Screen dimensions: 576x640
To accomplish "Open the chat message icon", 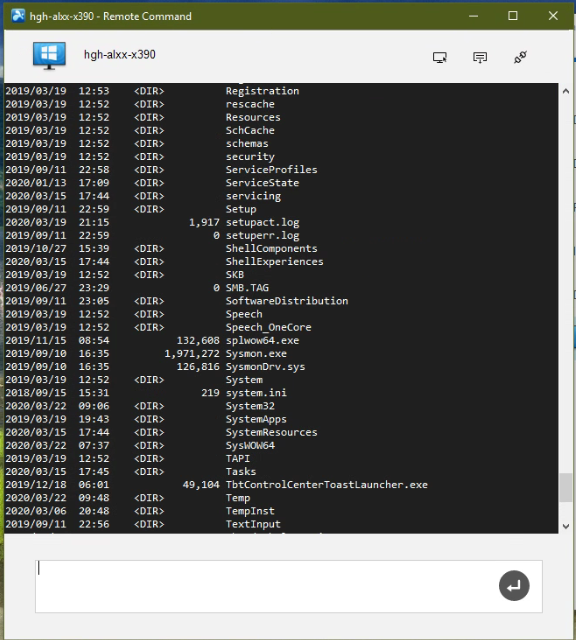I will [480, 57].
